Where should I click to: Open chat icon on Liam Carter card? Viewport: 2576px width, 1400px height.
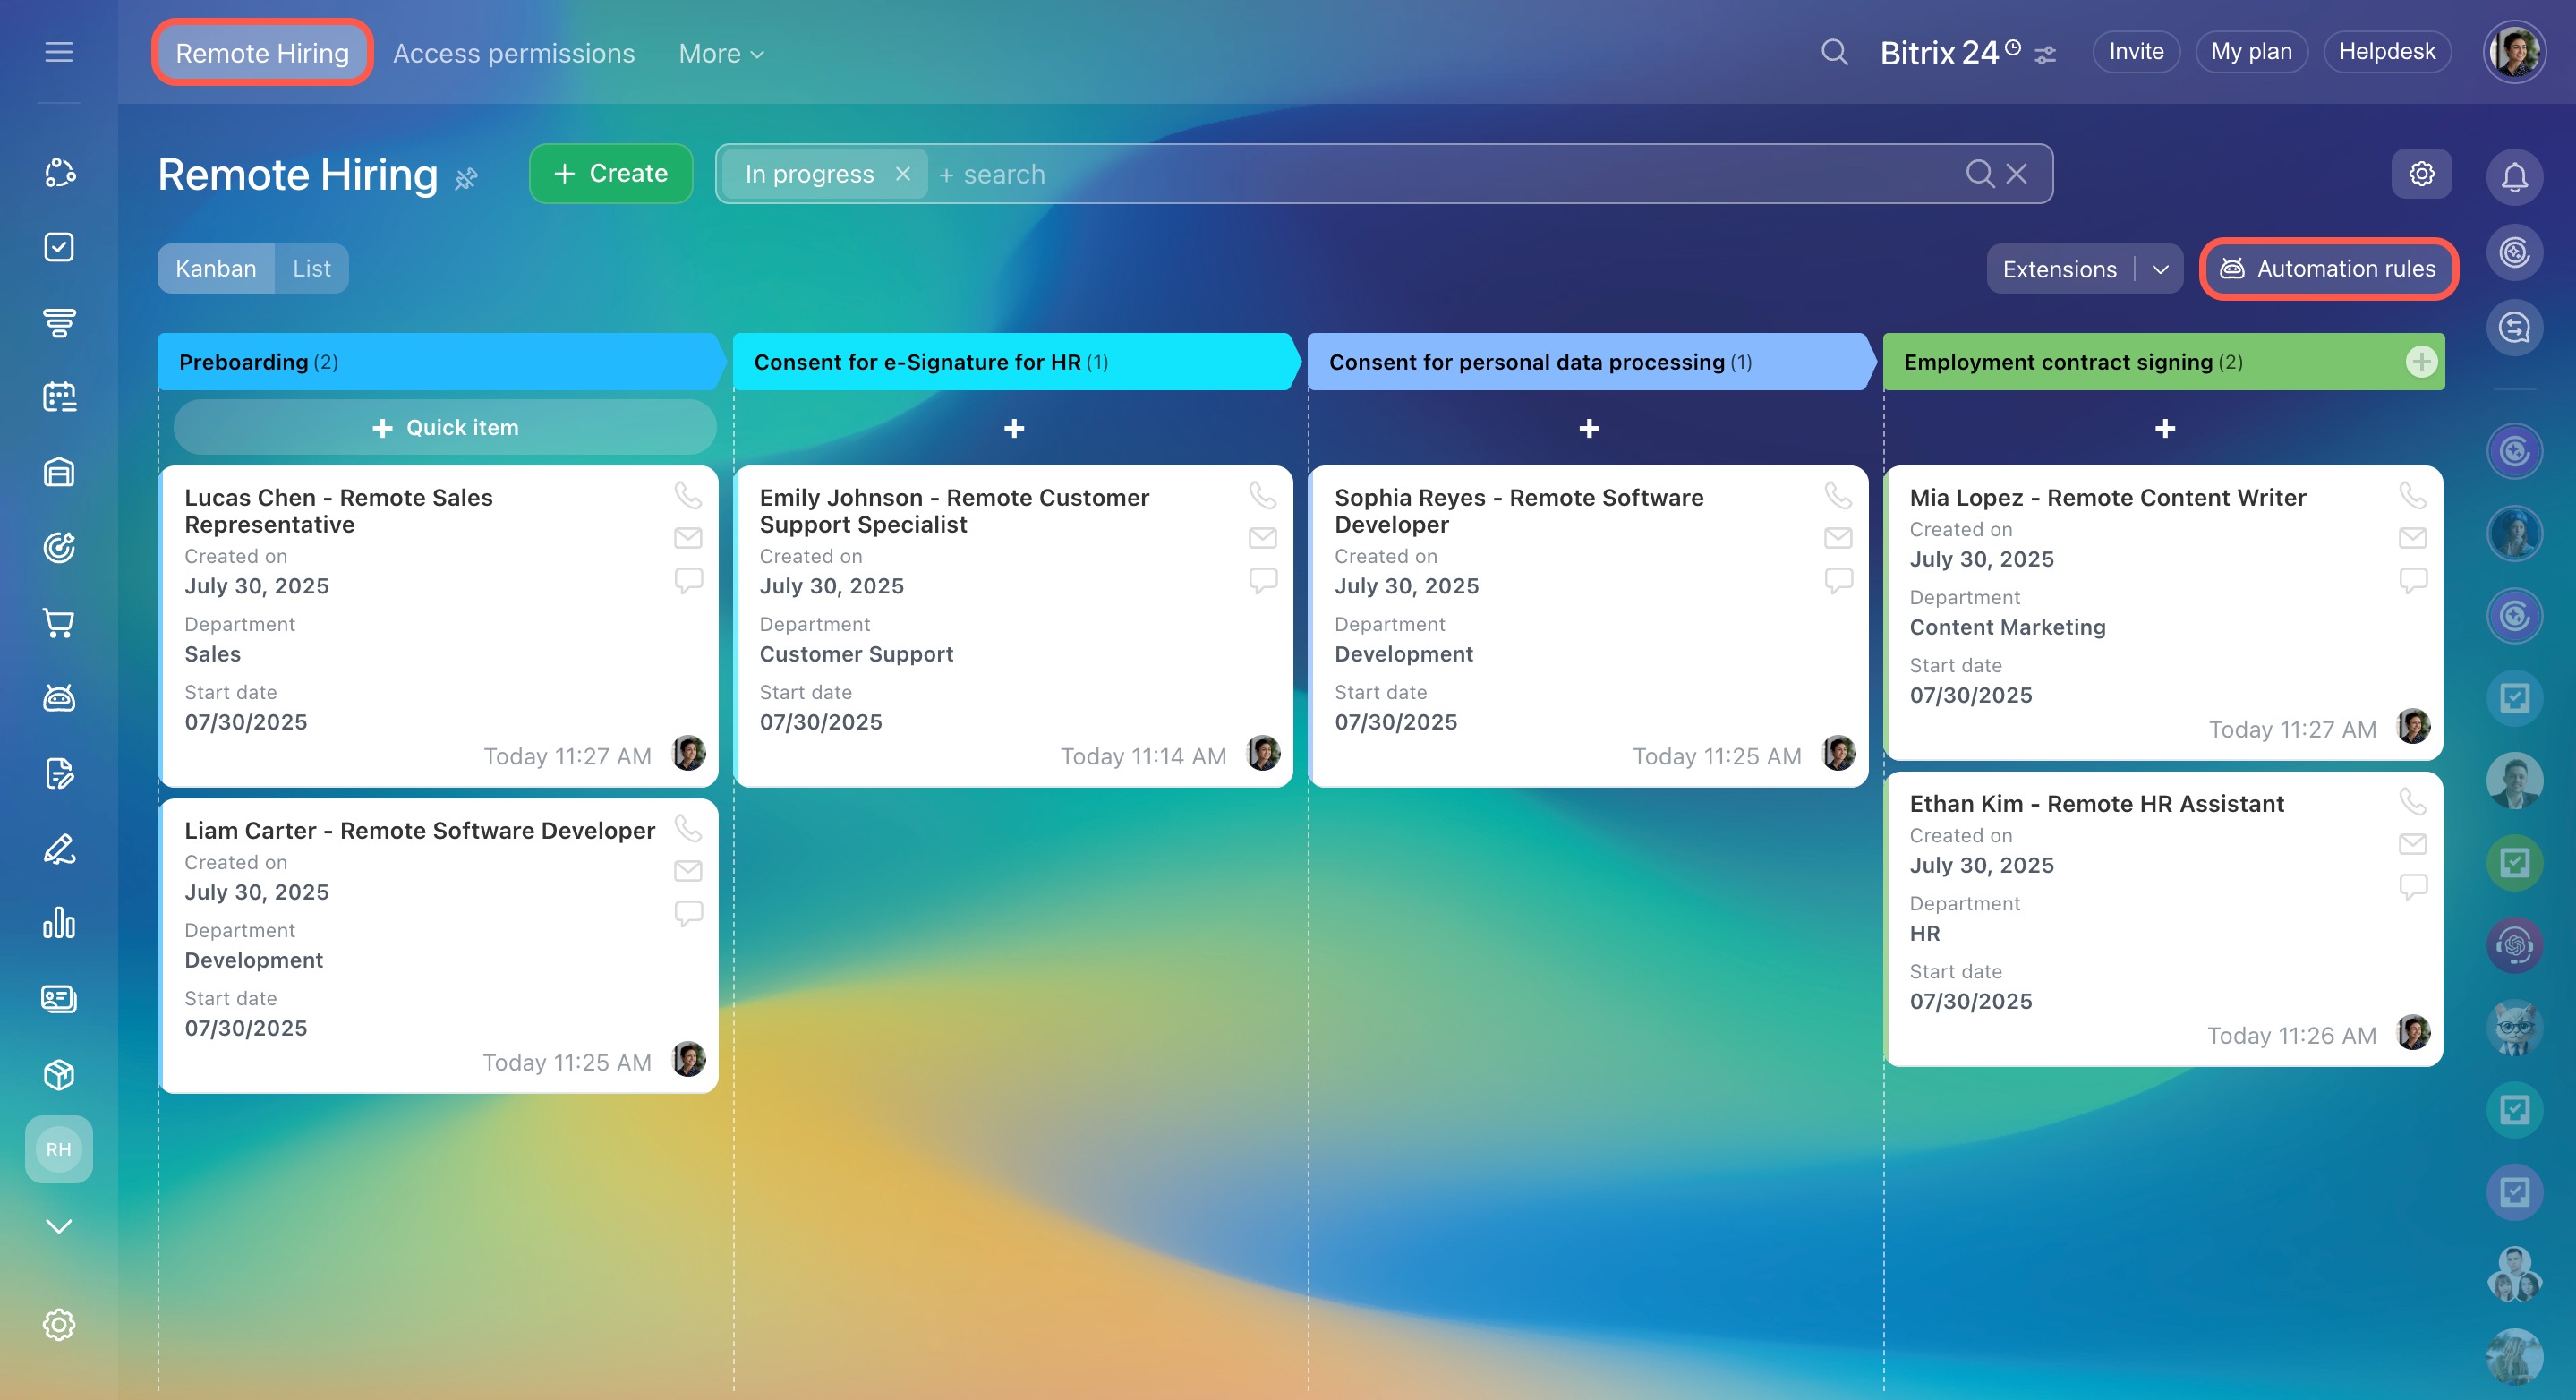click(688, 914)
